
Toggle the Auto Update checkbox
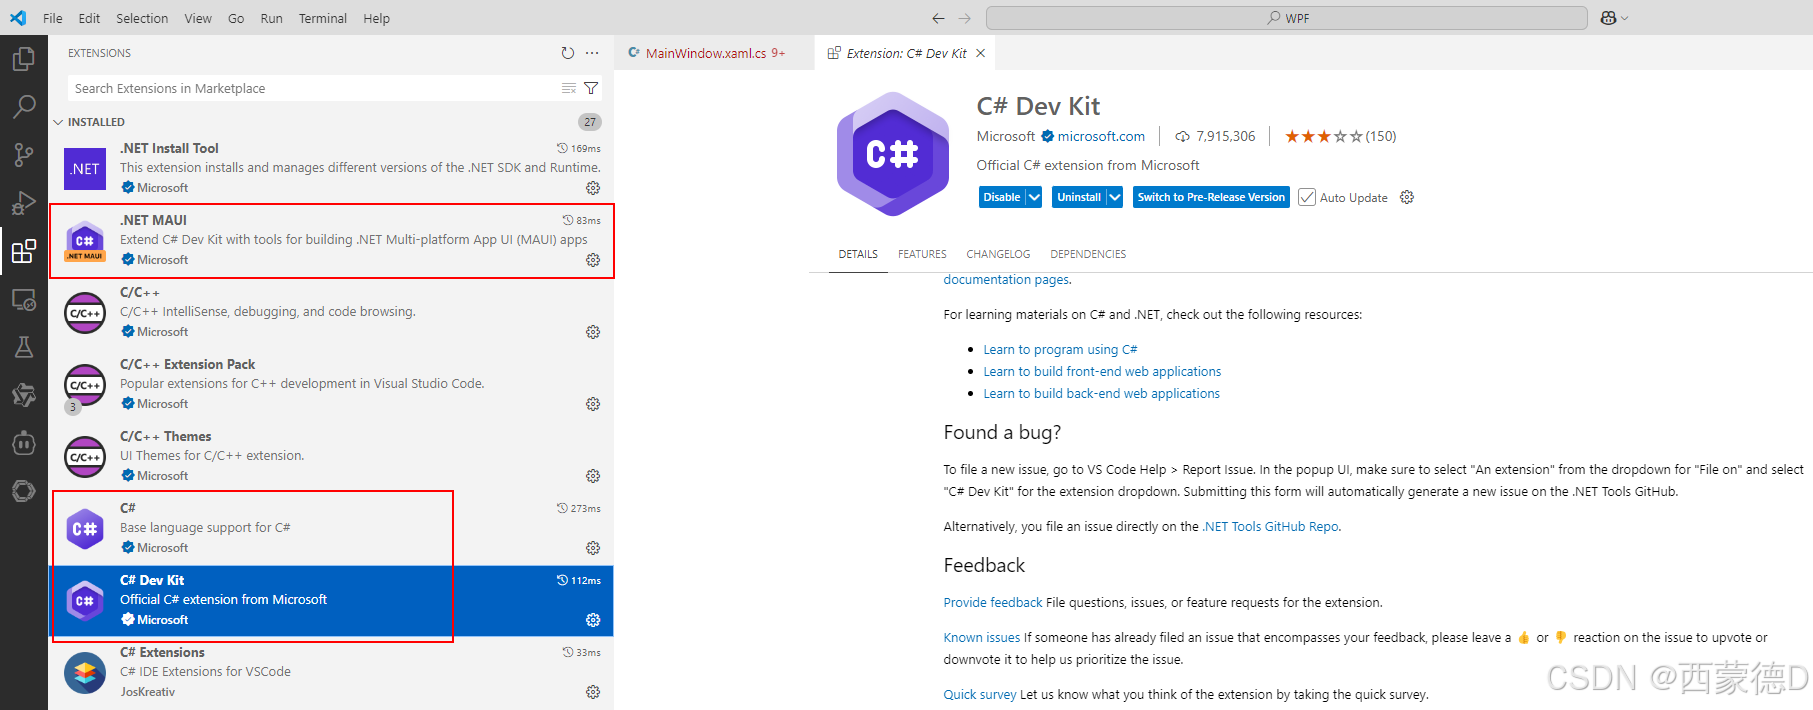coord(1307,197)
